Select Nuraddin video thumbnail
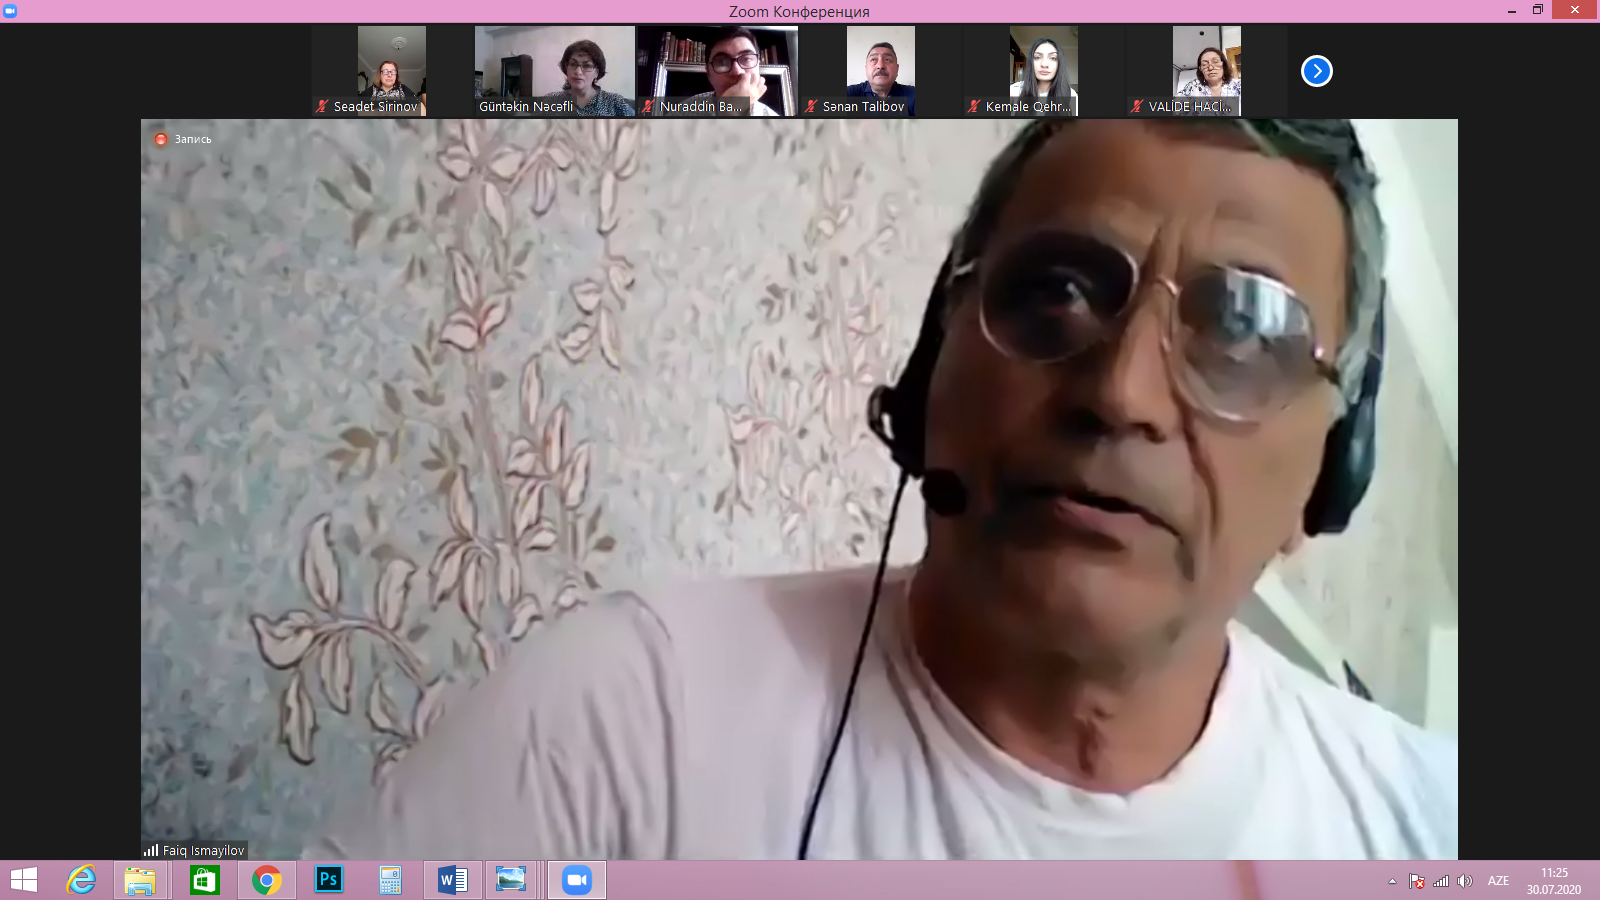Image resolution: width=1600 pixels, height=900 pixels. click(x=718, y=70)
